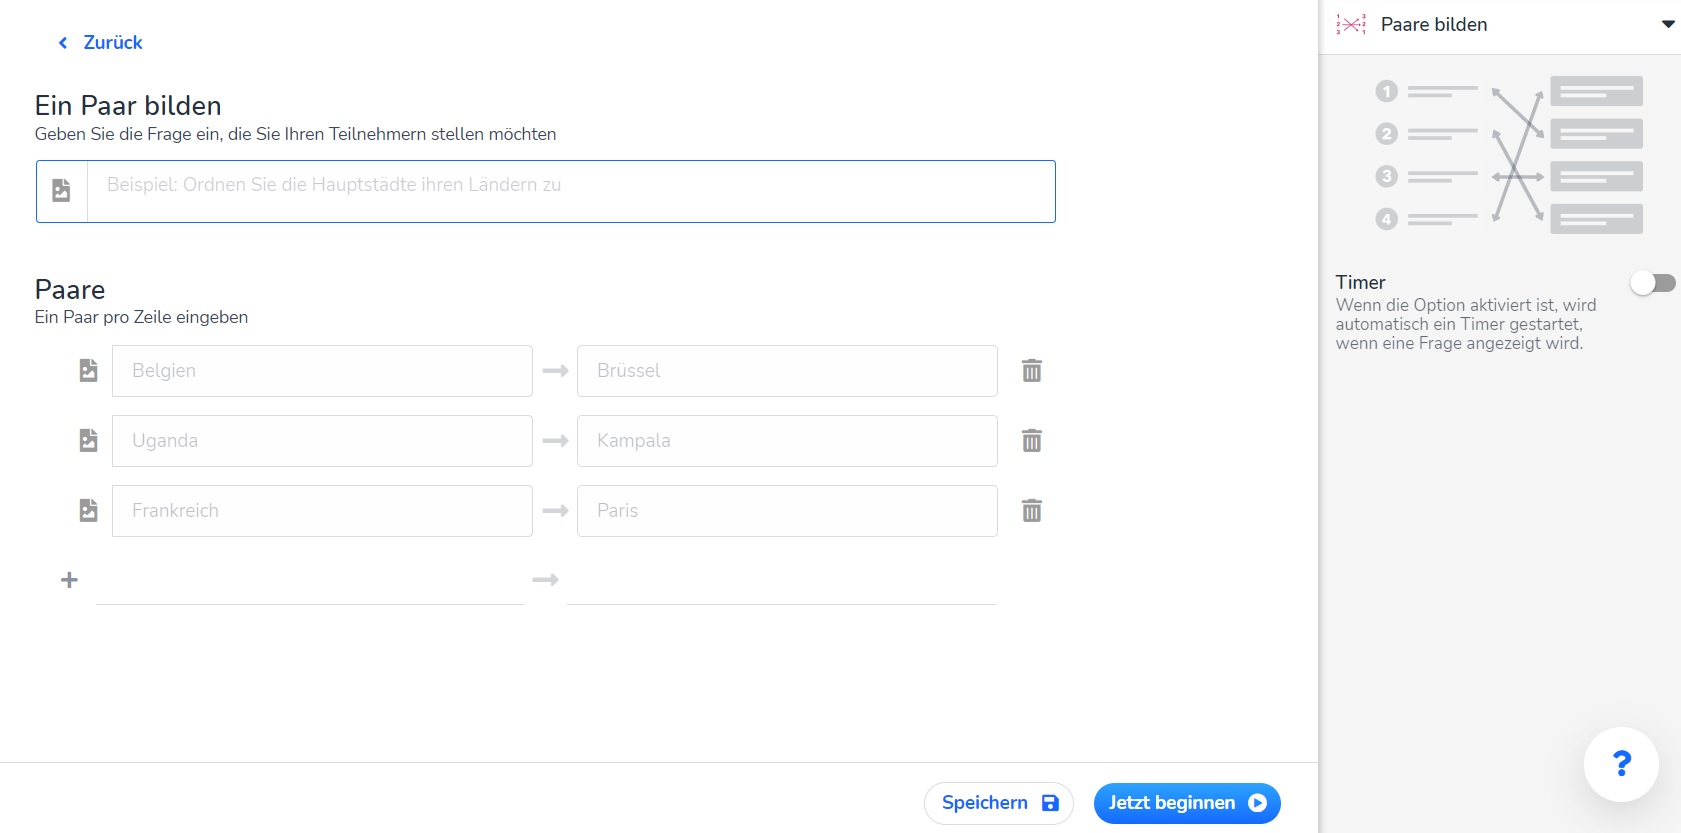Open the help question mark bubble
This screenshot has width=1681, height=833.
tap(1621, 764)
